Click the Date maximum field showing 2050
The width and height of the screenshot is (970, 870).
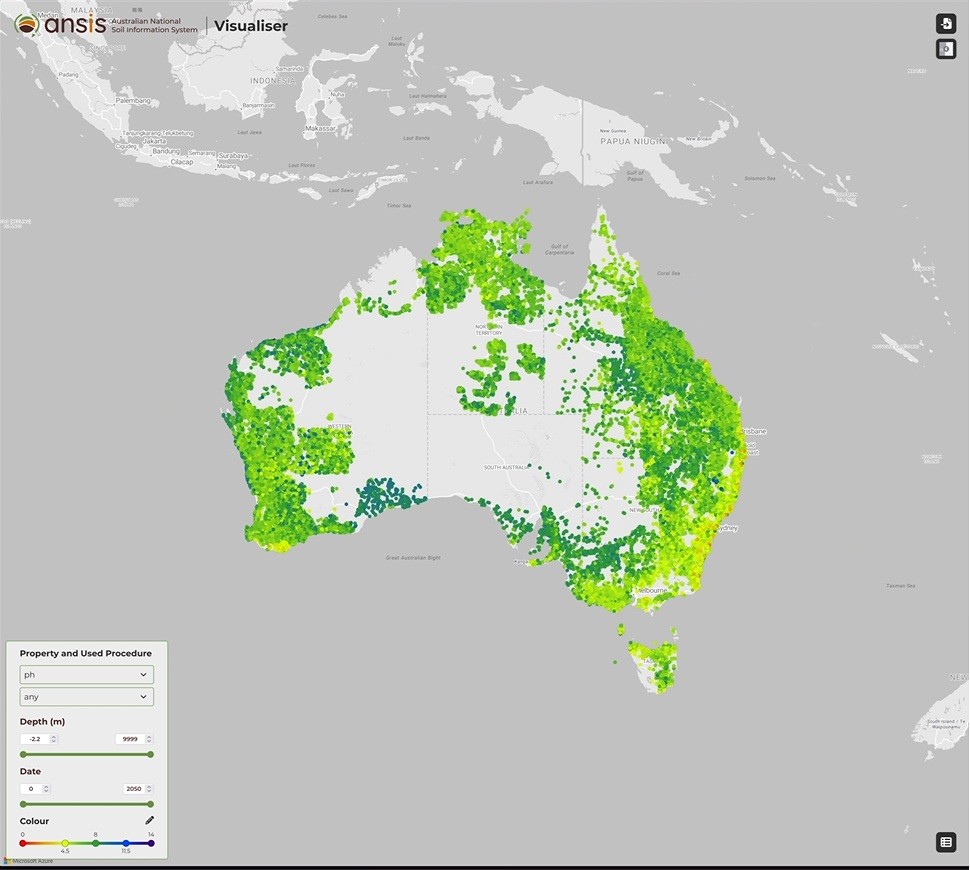tap(134, 789)
